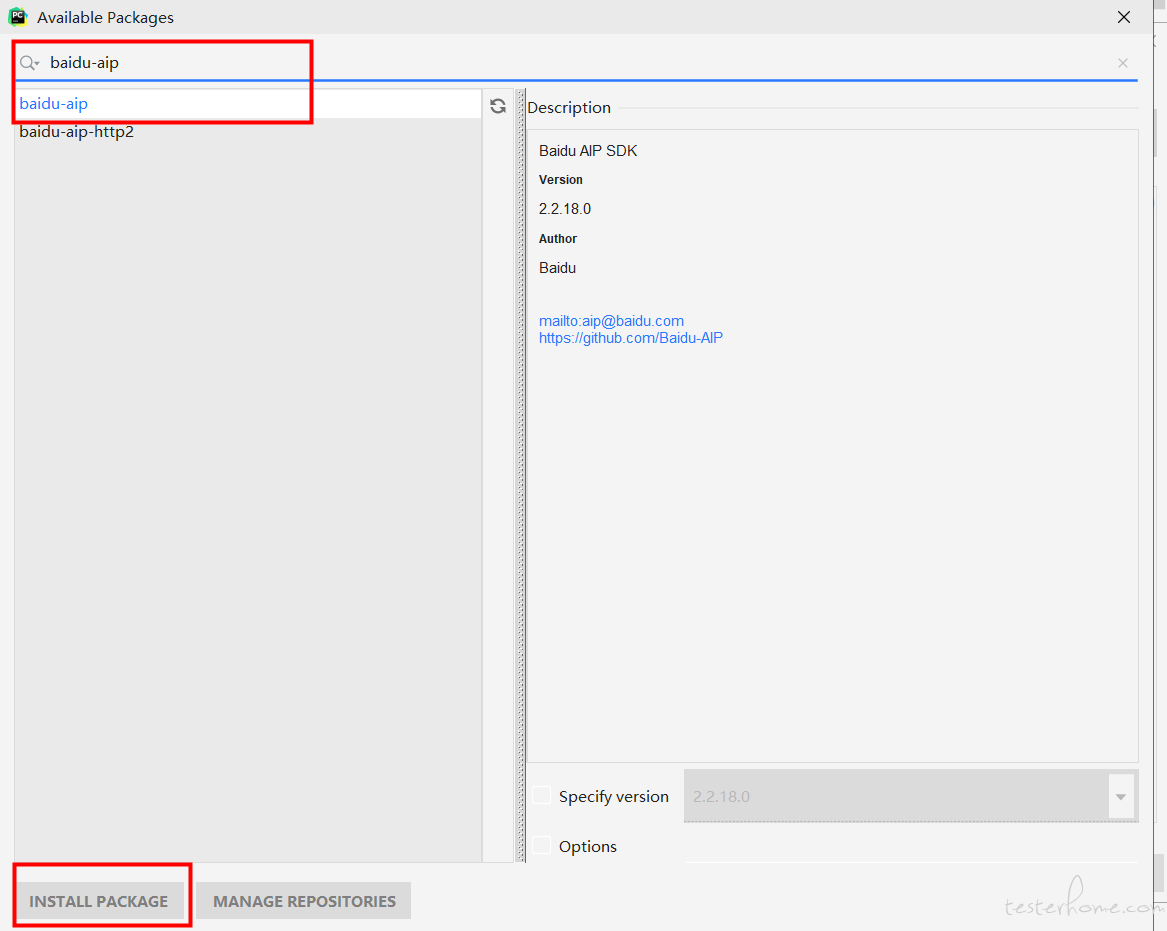Click into the package search field
Image resolution: width=1167 pixels, height=931 pixels.
tap(577, 63)
